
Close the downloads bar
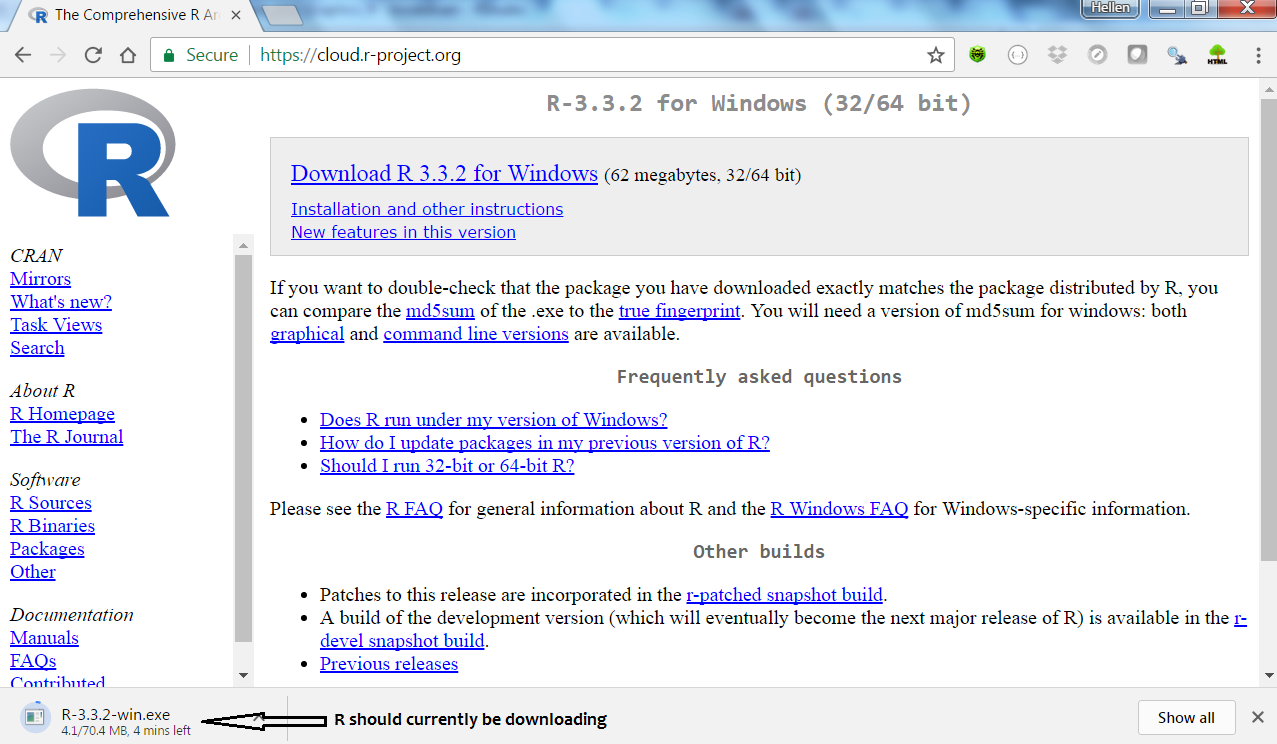pos(1258,717)
